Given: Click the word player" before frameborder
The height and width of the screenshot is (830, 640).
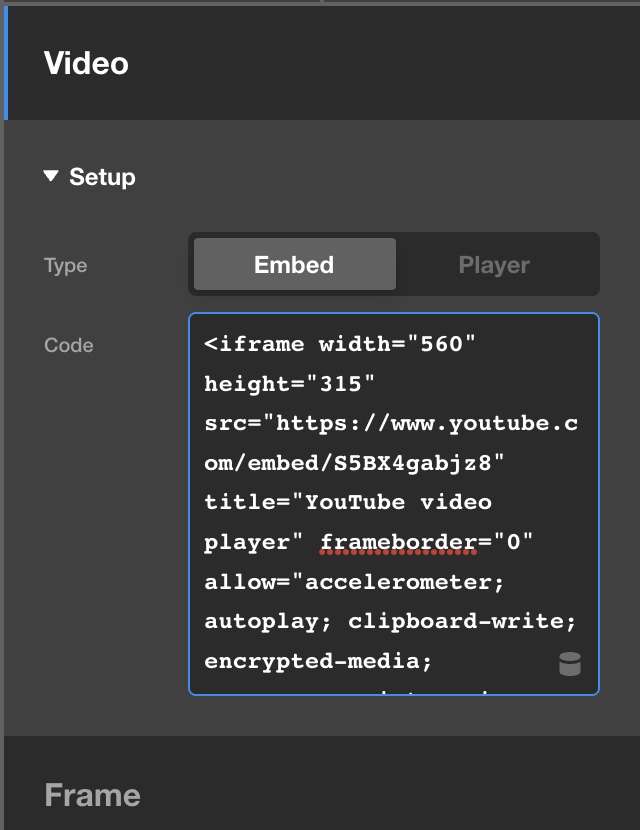Looking at the screenshot, I should (x=254, y=542).
